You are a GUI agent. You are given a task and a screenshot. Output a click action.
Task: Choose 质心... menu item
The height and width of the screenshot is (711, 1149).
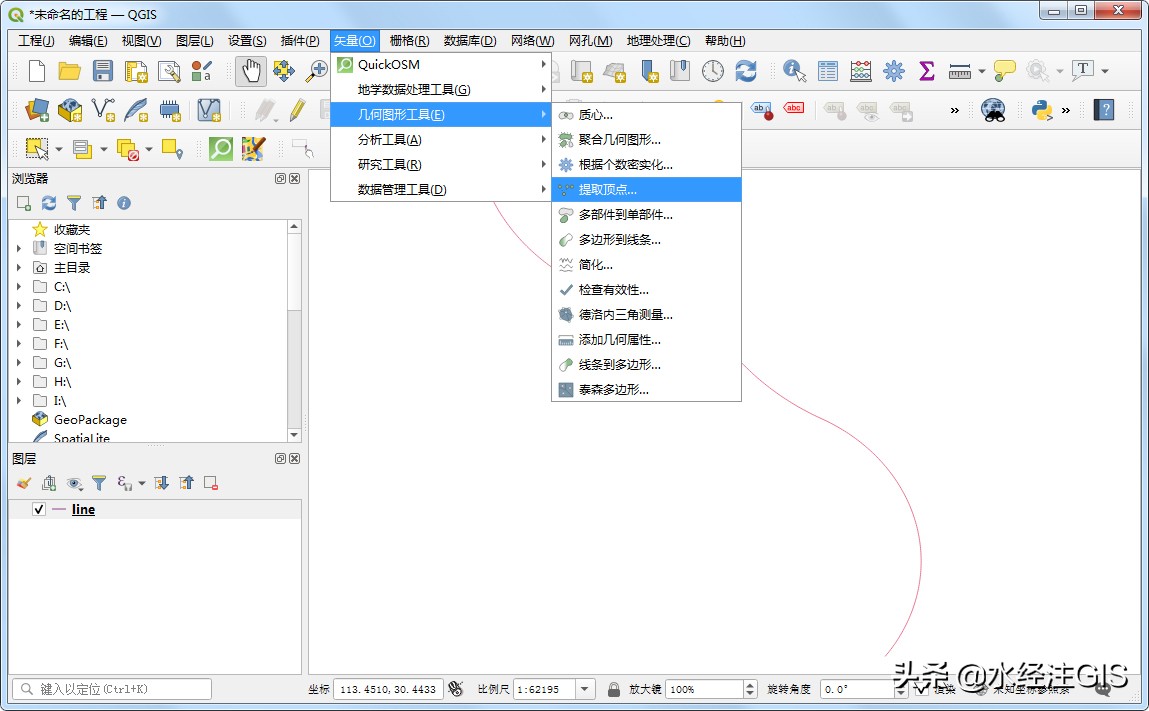pos(646,114)
